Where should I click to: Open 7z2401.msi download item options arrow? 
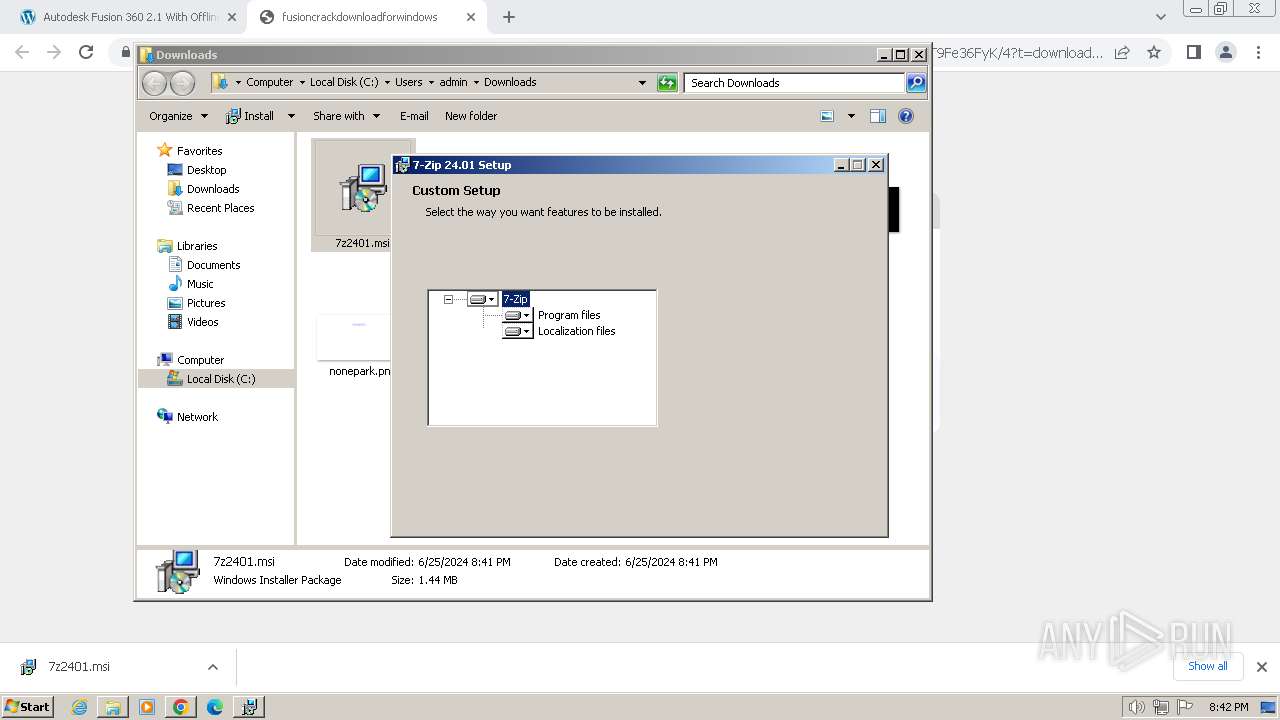click(212, 667)
